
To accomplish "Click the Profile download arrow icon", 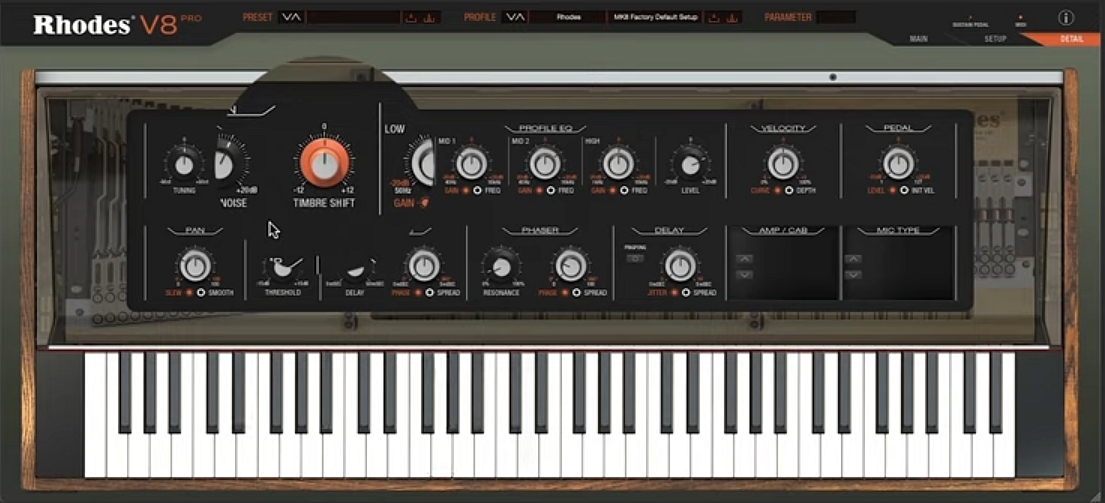I will [733, 18].
